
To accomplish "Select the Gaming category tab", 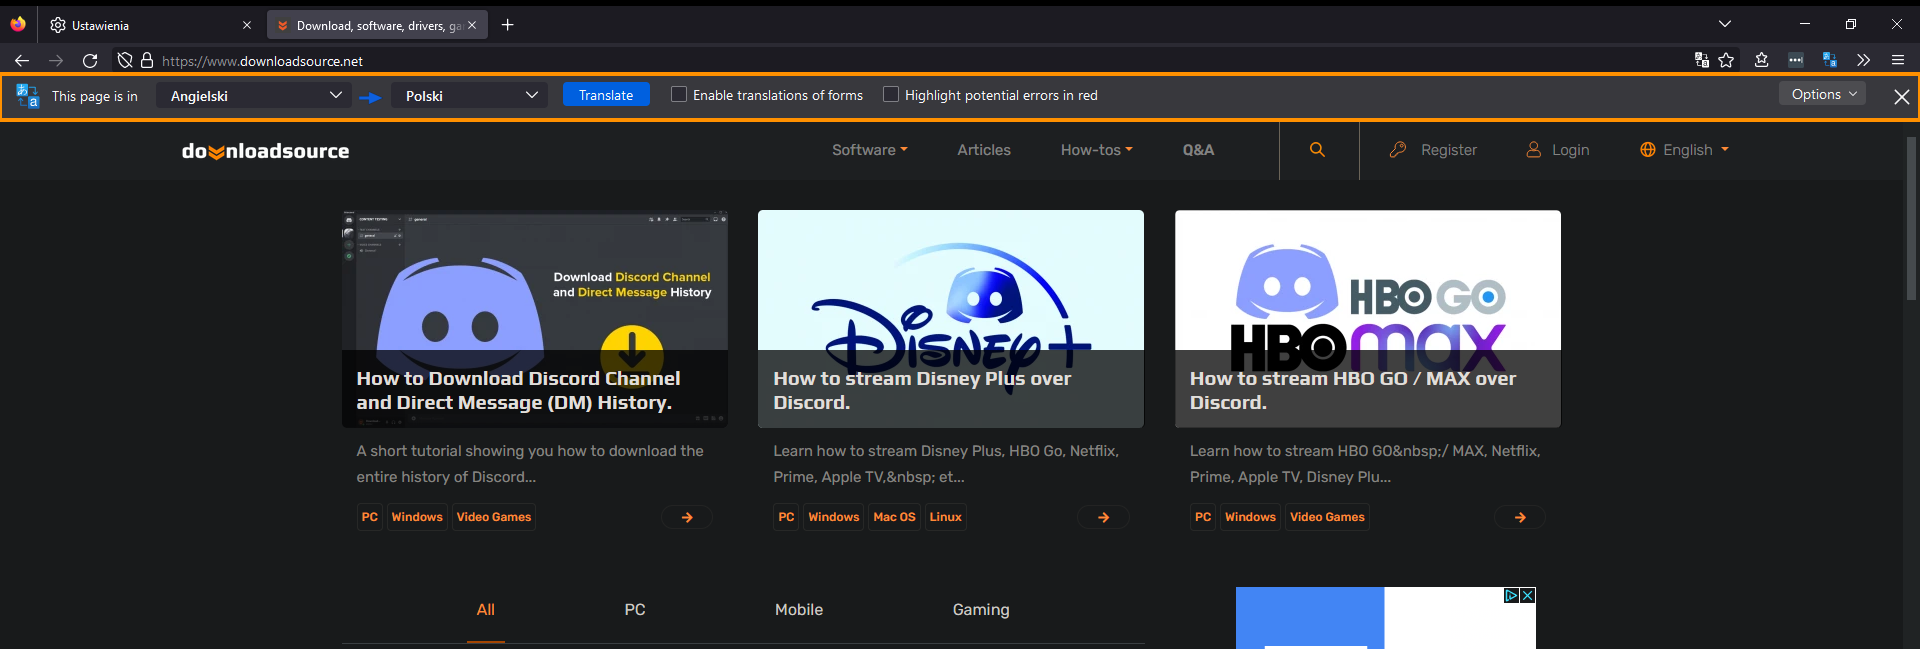I will tap(981, 609).
